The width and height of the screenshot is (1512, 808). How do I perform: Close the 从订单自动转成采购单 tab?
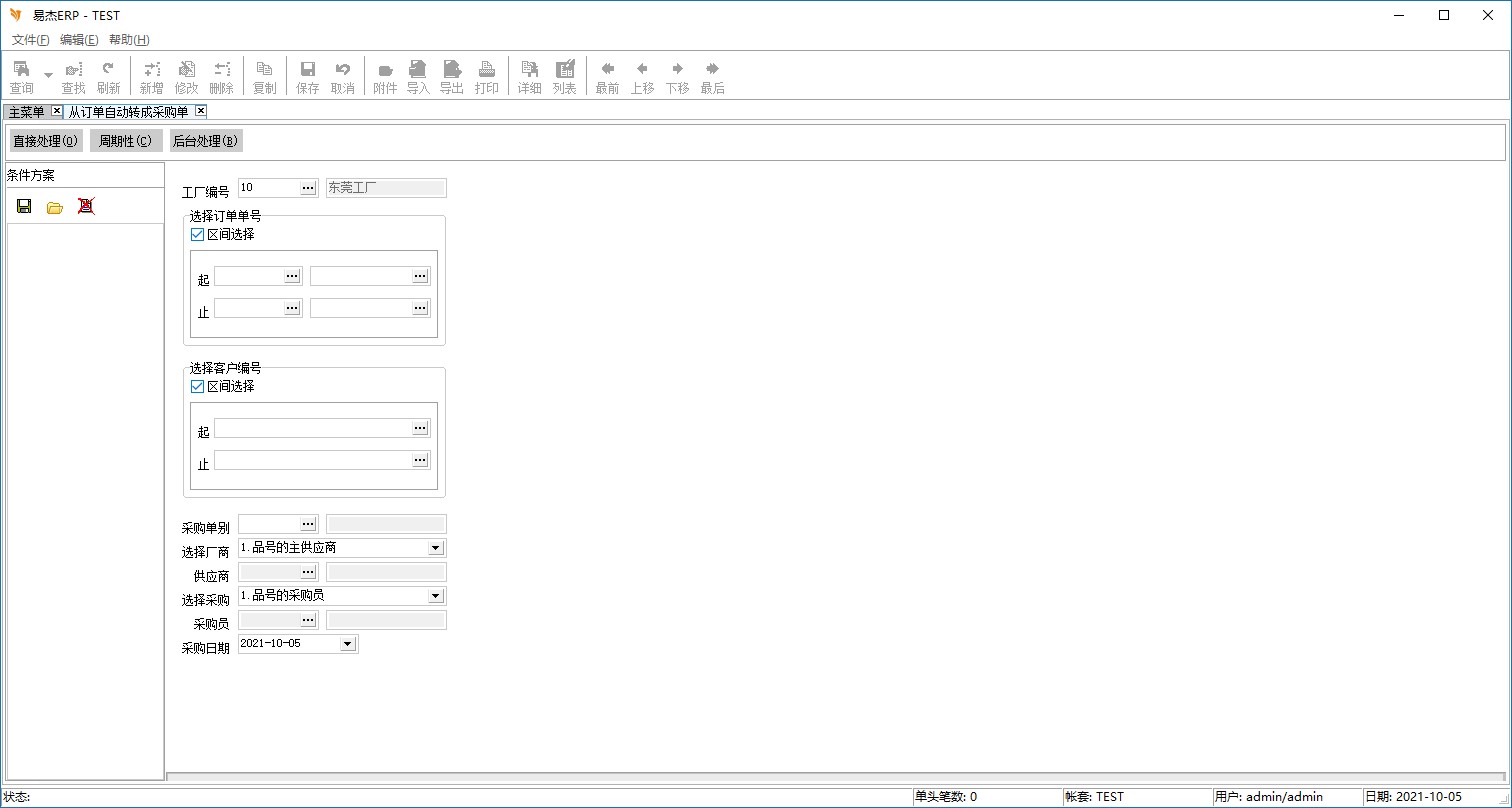click(201, 111)
